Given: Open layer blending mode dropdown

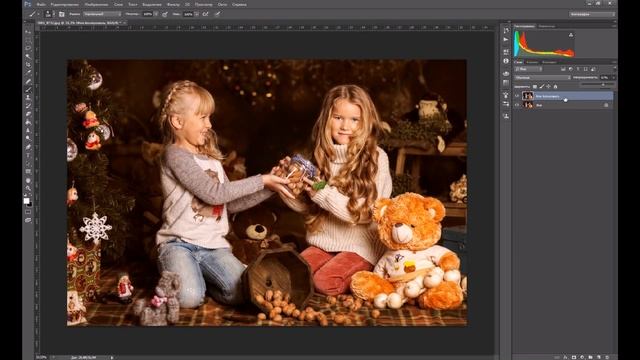Looking at the screenshot, I should coord(543,78).
